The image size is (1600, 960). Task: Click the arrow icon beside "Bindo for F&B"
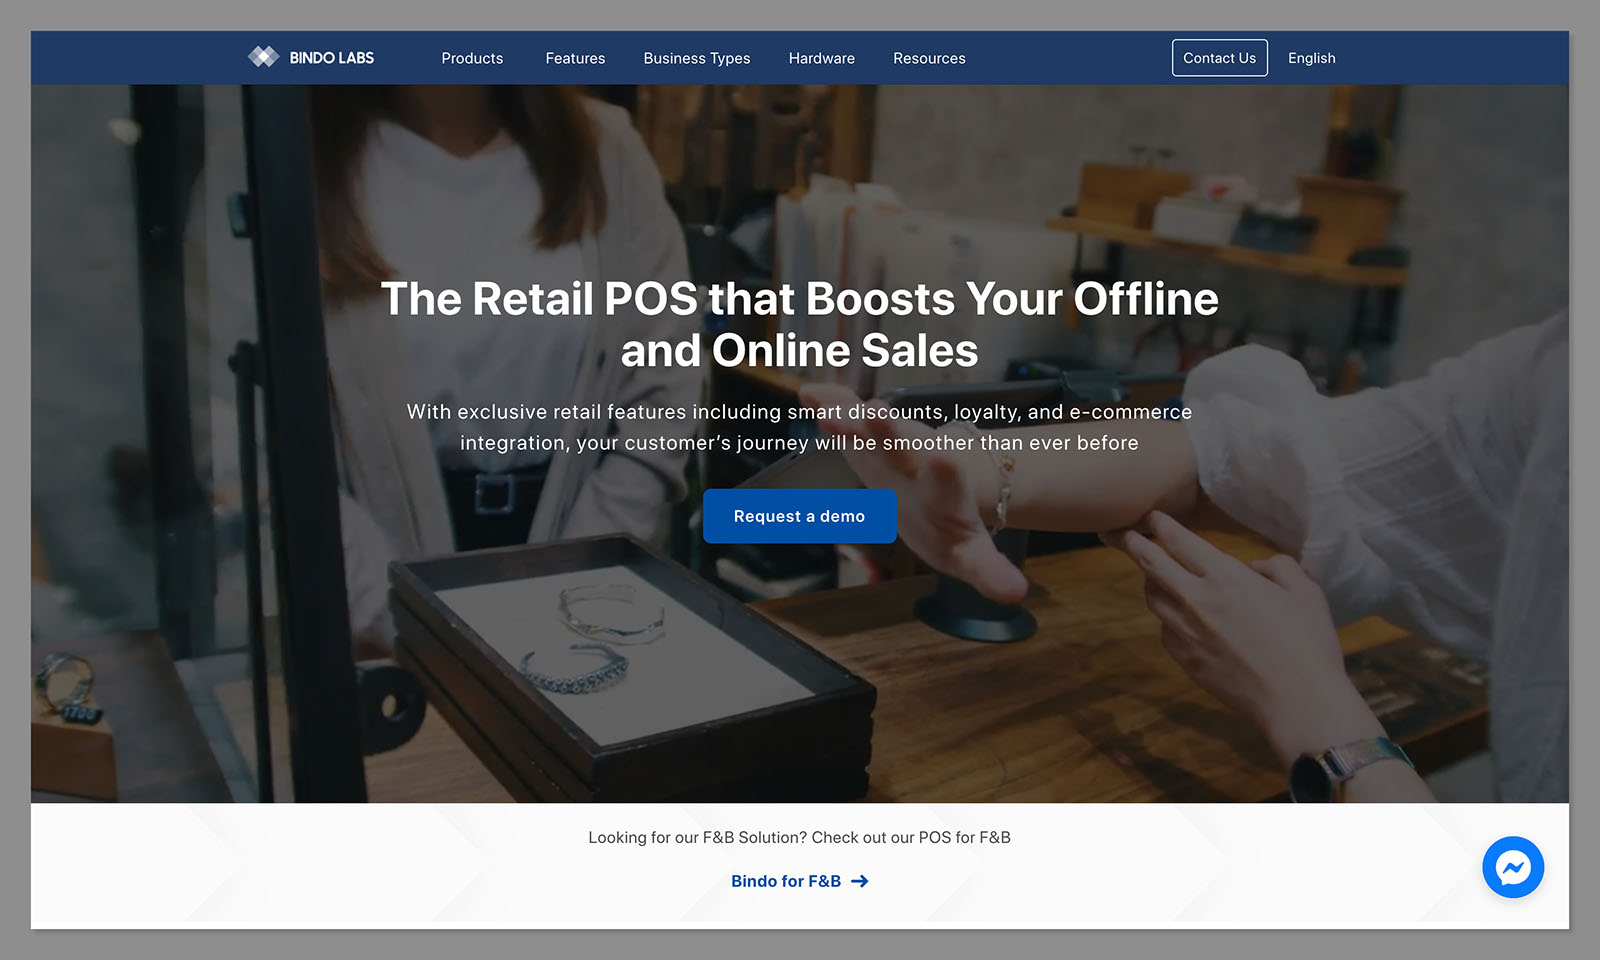(x=860, y=881)
